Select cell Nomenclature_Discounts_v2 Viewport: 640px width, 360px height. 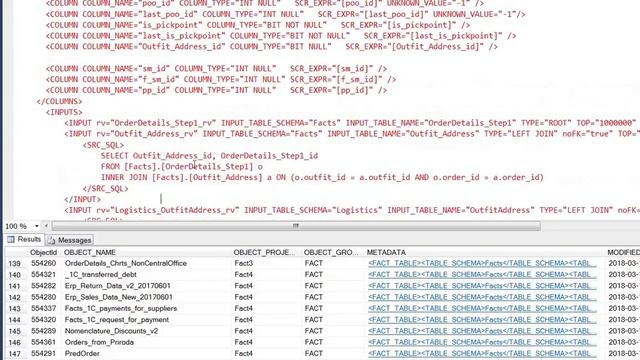pos(111,331)
